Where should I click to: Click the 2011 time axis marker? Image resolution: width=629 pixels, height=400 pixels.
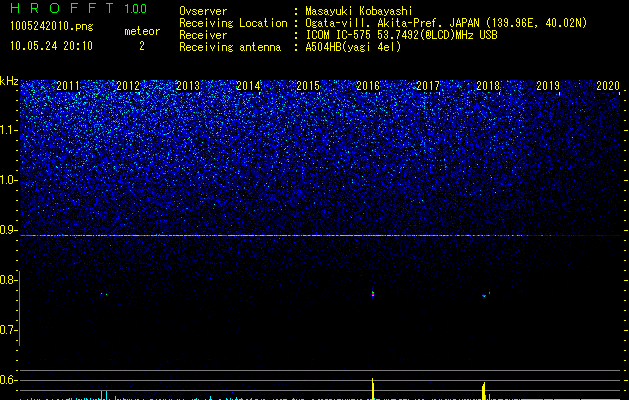[68, 86]
